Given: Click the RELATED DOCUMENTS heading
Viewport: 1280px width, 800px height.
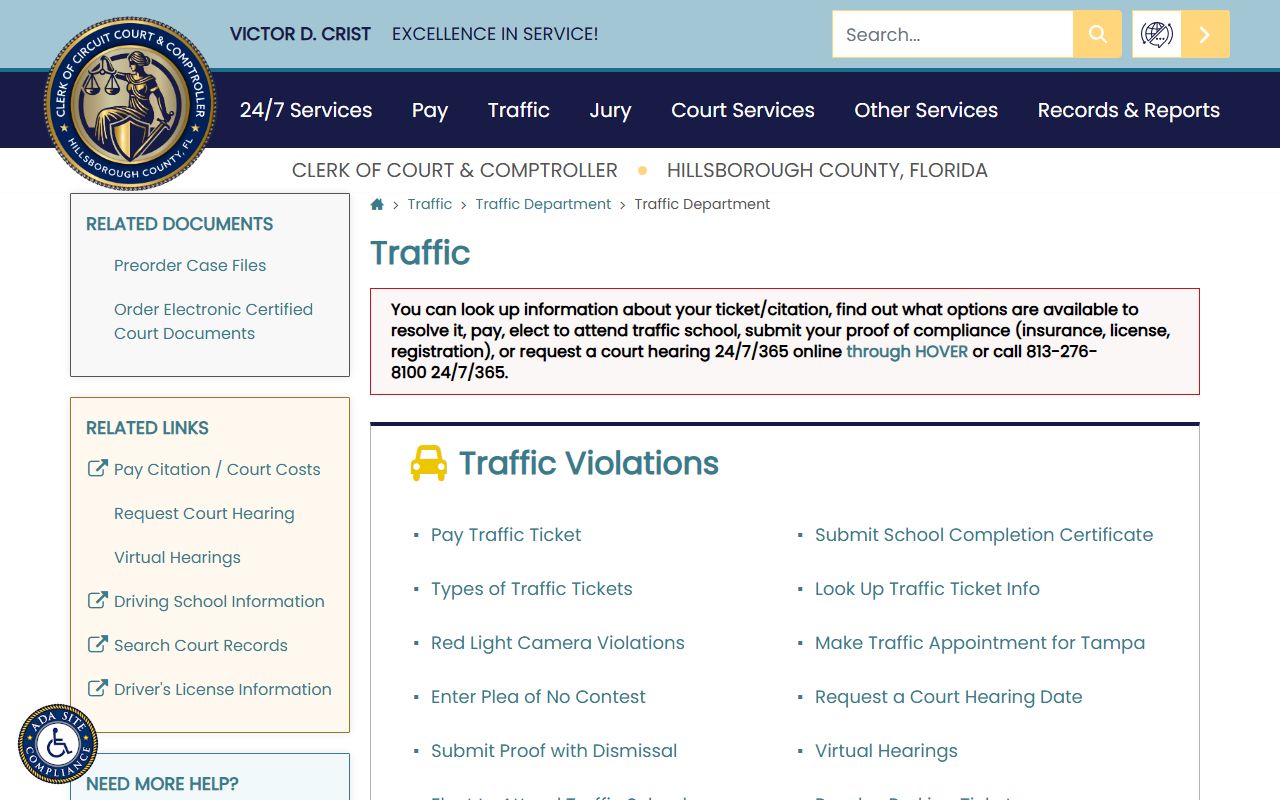Looking at the screenshot, I should [180, 224].
